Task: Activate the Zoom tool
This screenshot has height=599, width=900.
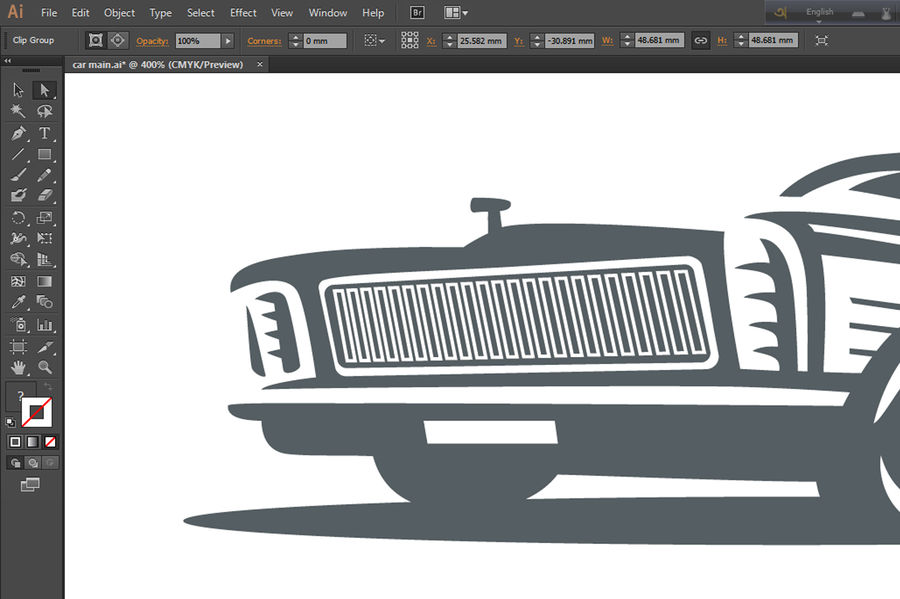Action: pyautogui.click(x=44, y=368)
